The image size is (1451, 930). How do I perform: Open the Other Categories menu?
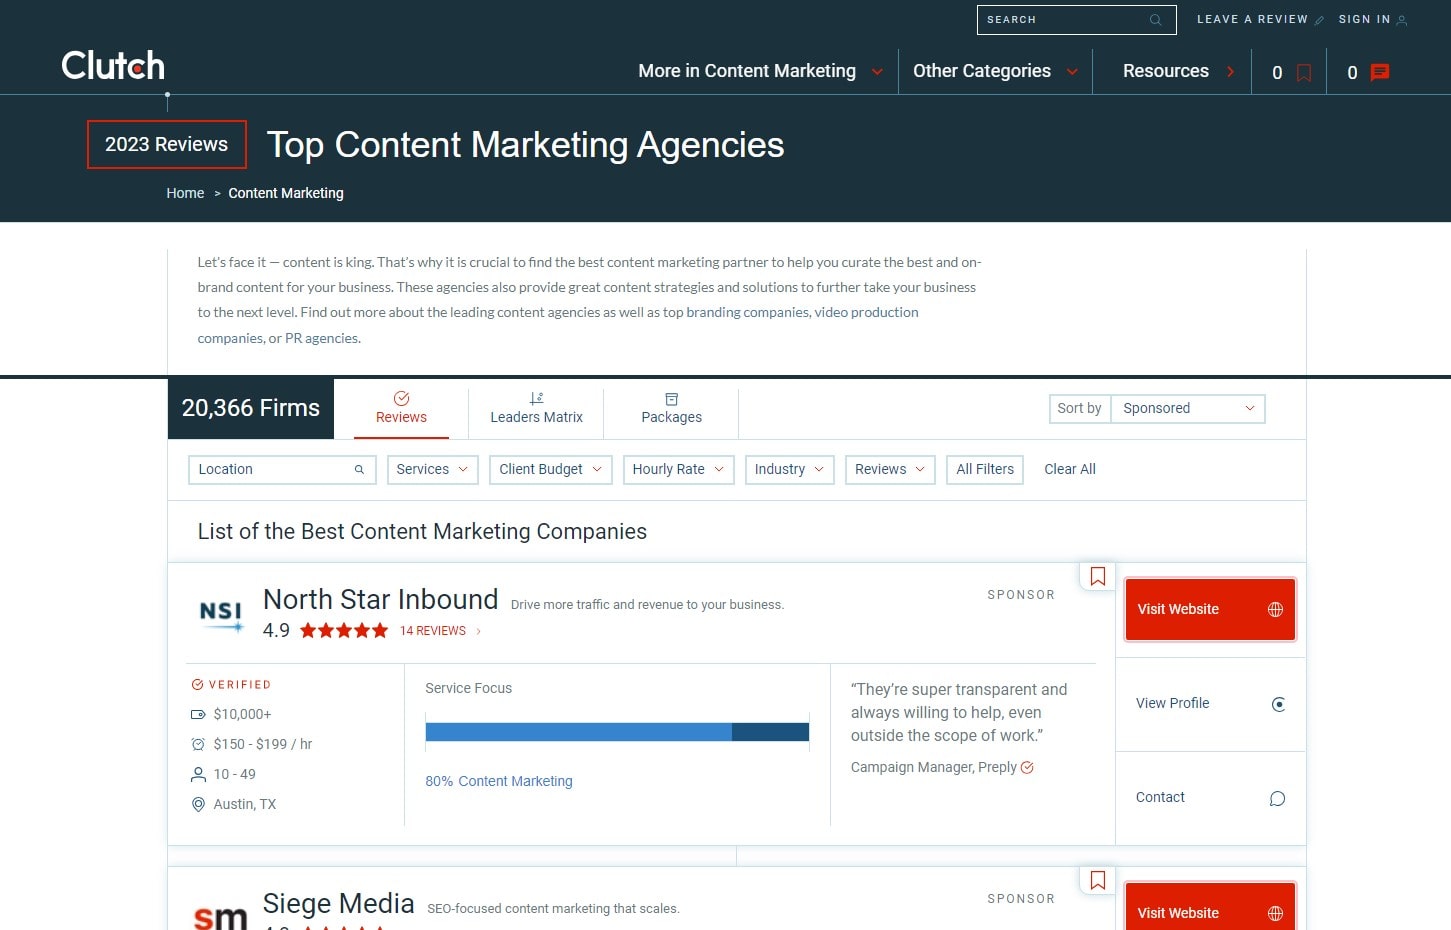[993, 70]
